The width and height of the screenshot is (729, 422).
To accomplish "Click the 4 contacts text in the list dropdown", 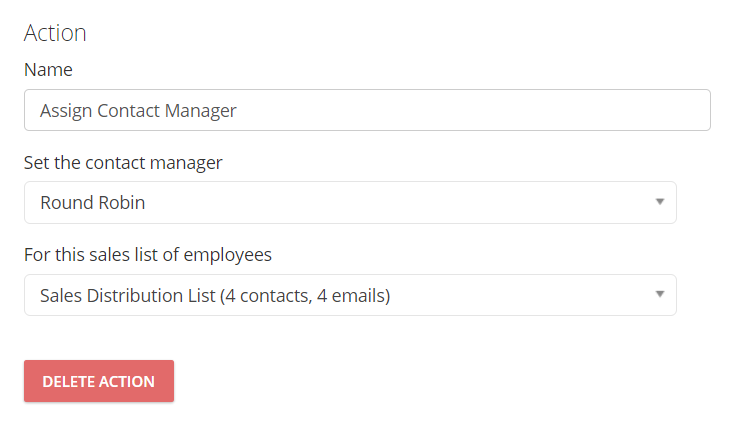I will (268, 296).
